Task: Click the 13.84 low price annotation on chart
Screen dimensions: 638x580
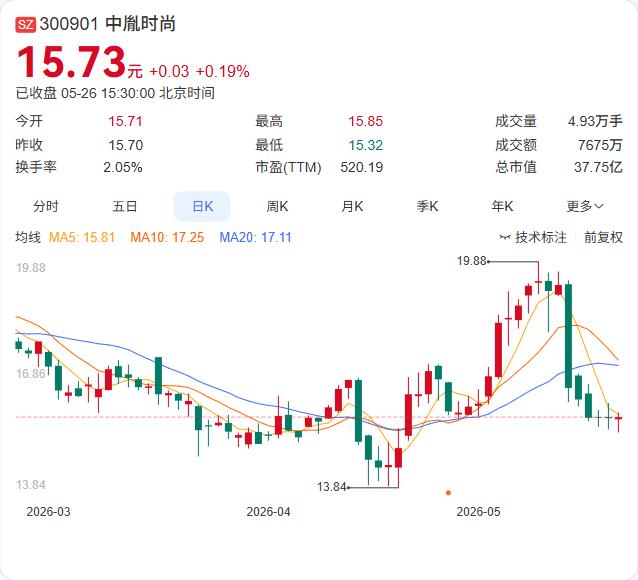Action: click(x=332, y=487)
